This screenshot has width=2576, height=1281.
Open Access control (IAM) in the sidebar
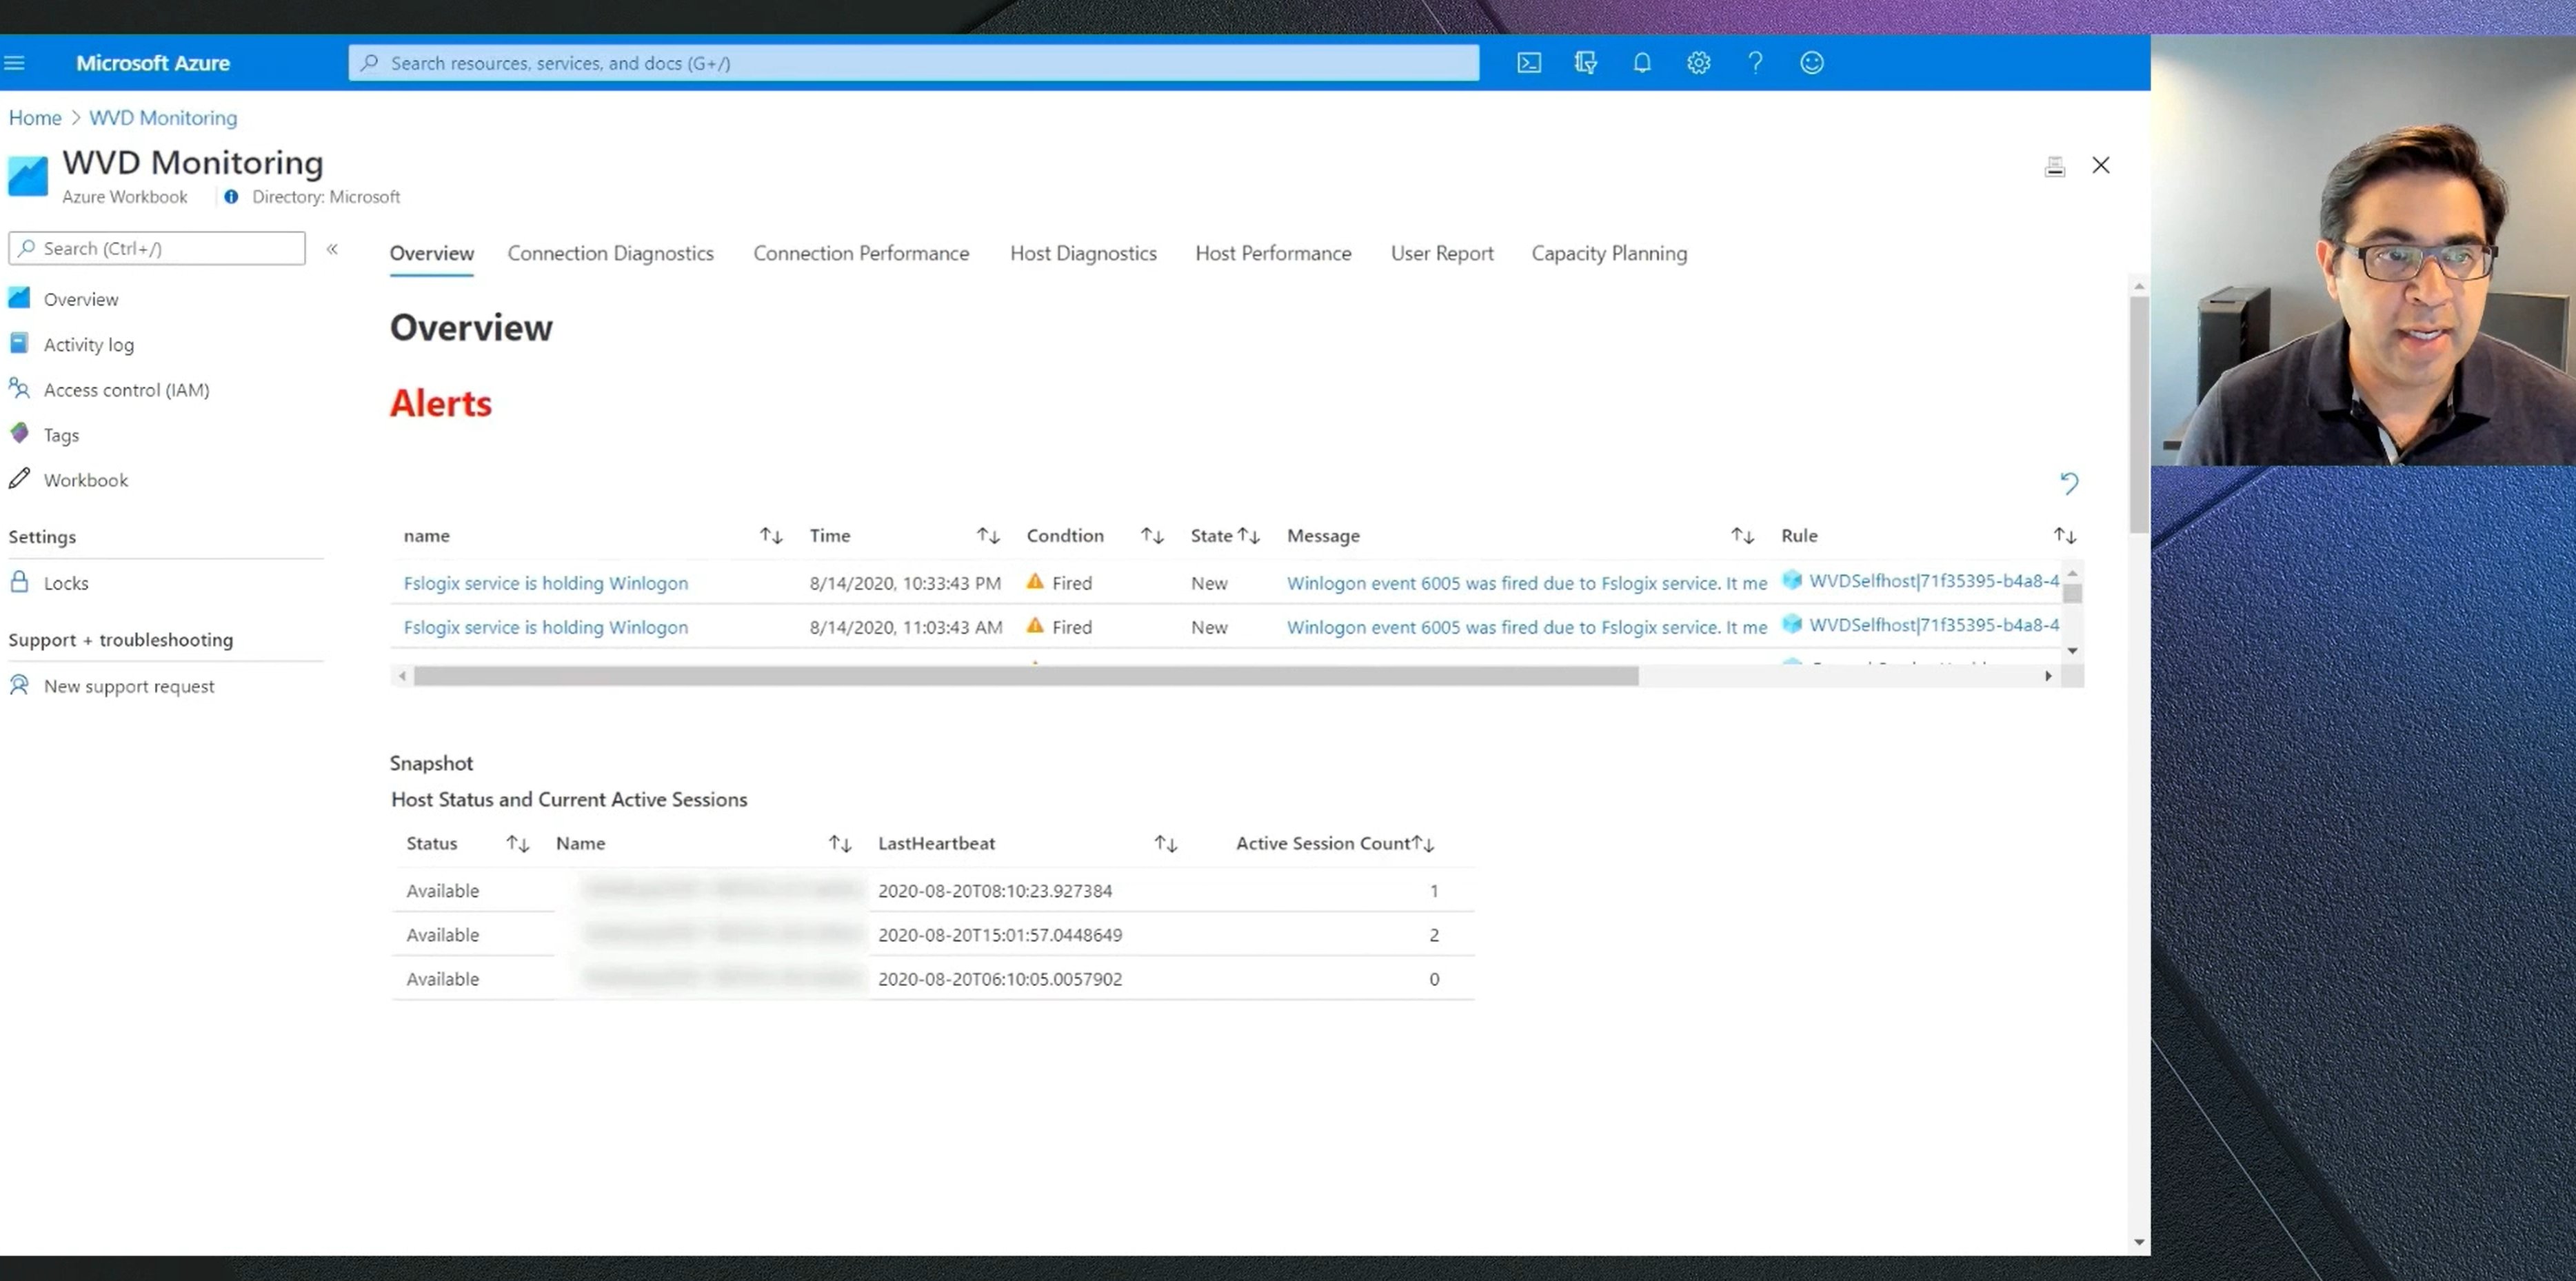coord(126,390)
